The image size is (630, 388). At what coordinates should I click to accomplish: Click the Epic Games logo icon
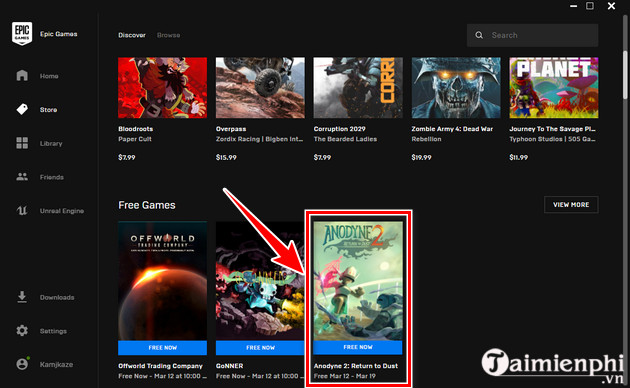coord(22,34)
